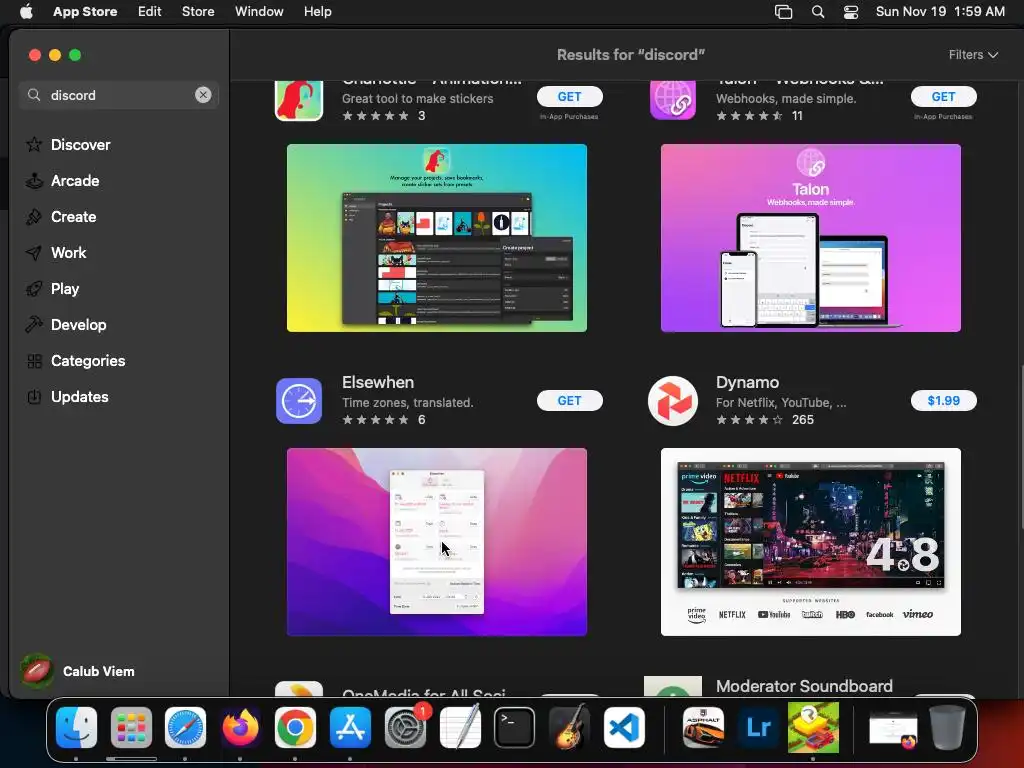View the Talon screenshot preview
1024x768 pixels.
click(x=810, y=238)
